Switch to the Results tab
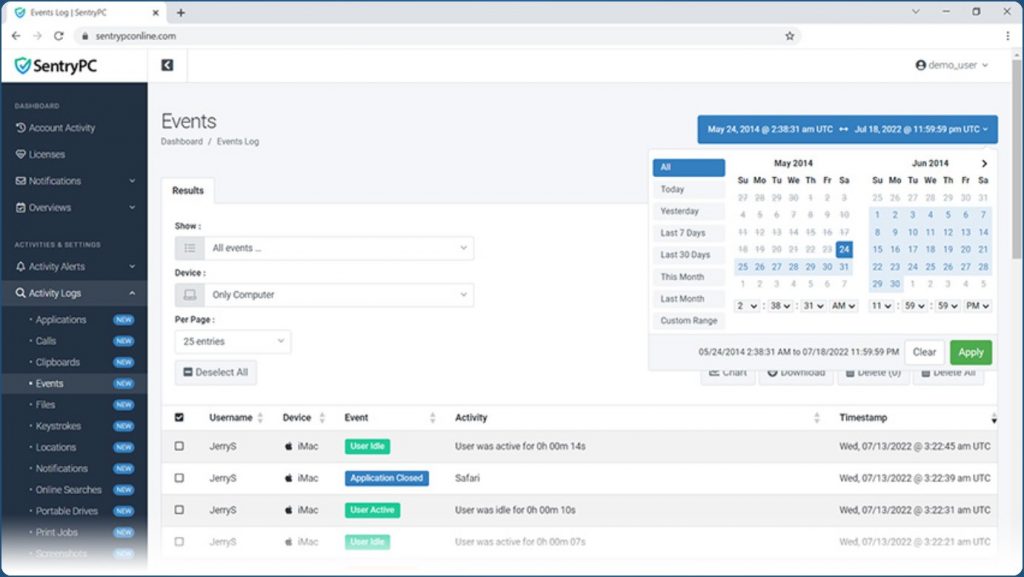 click(188, 190)
